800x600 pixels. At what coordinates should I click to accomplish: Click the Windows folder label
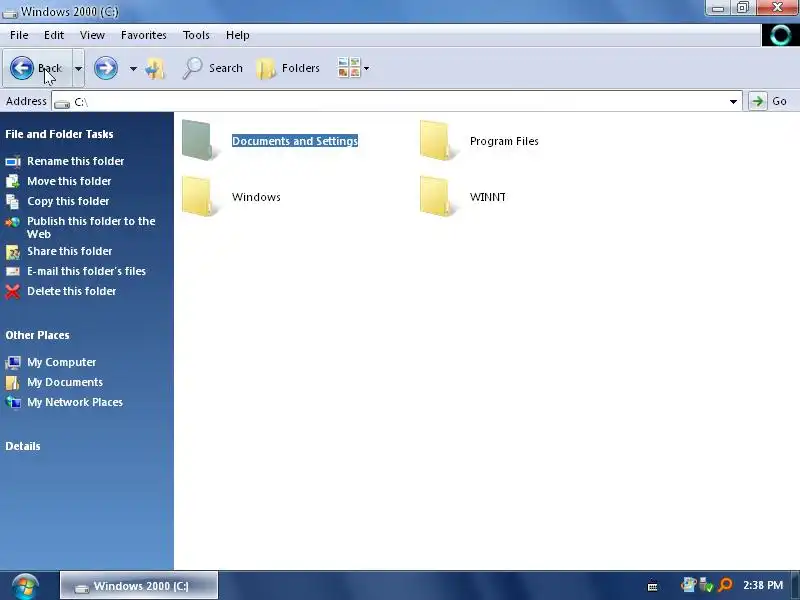(256, 197)
